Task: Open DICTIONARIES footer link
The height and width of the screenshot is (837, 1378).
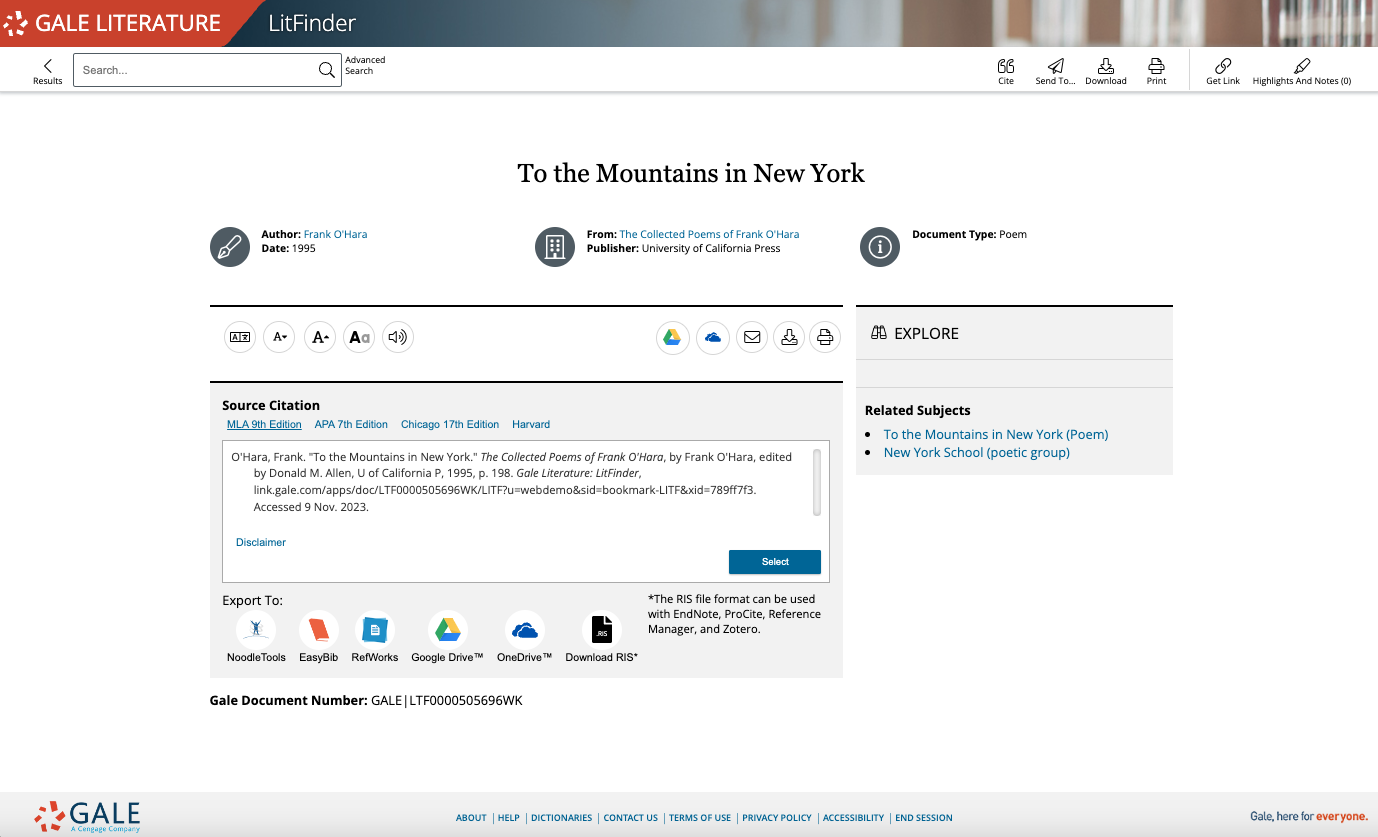Action: tap(561, 817)
